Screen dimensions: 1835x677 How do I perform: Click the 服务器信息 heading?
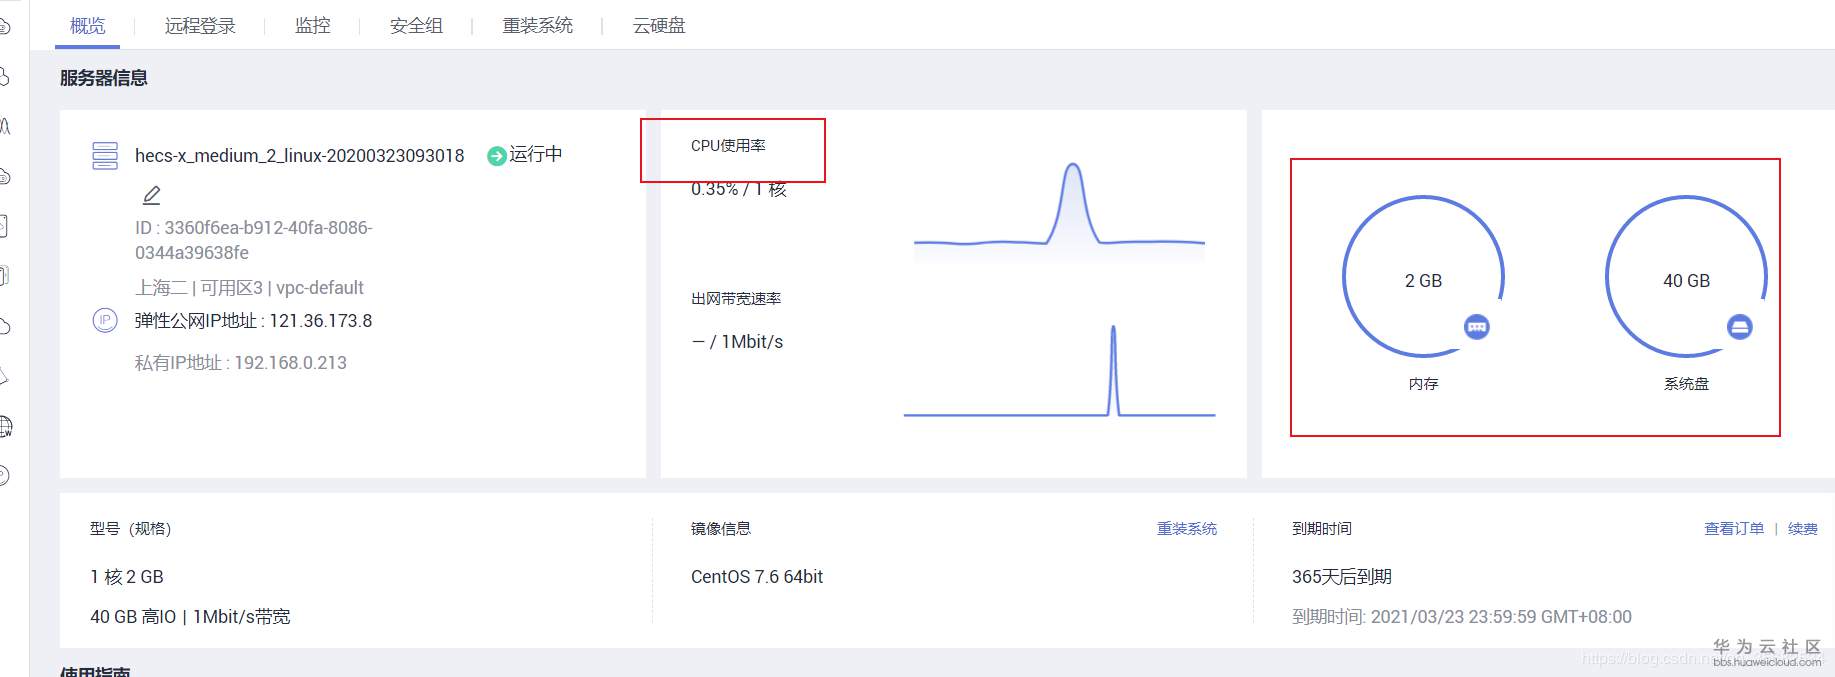pos(104,78)
